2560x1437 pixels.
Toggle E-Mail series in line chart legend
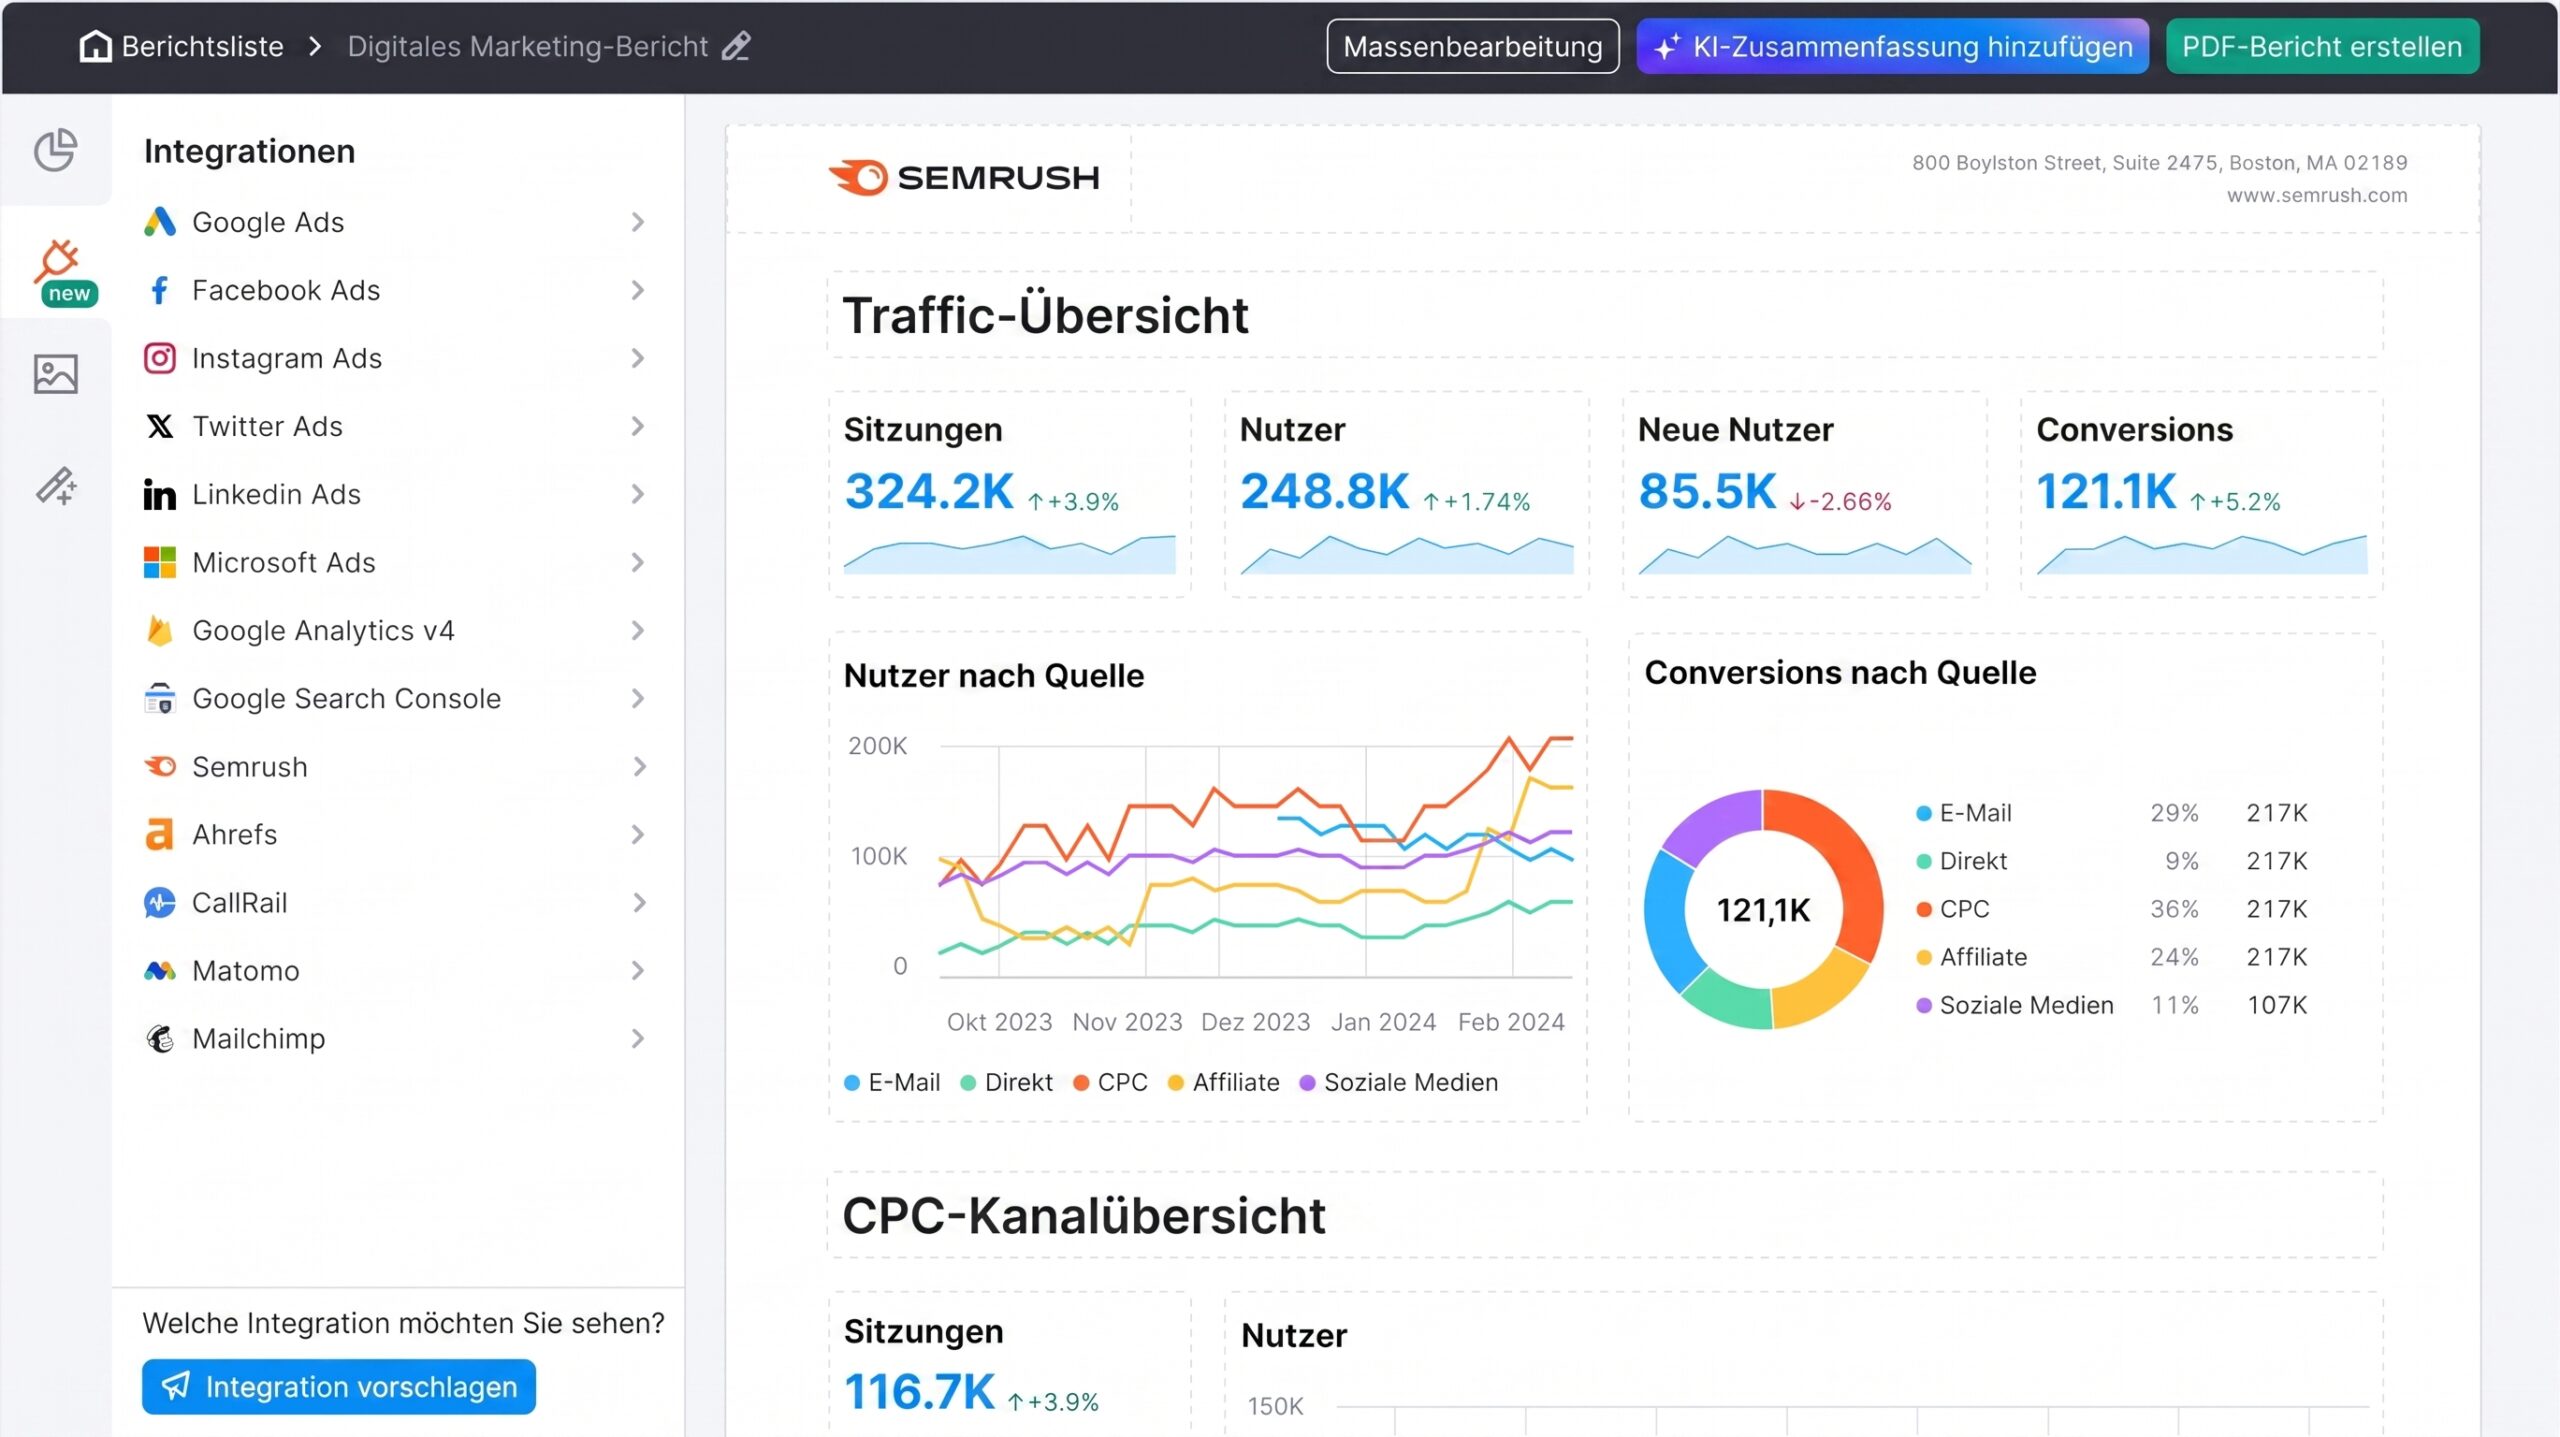(x=892, y=1082)
